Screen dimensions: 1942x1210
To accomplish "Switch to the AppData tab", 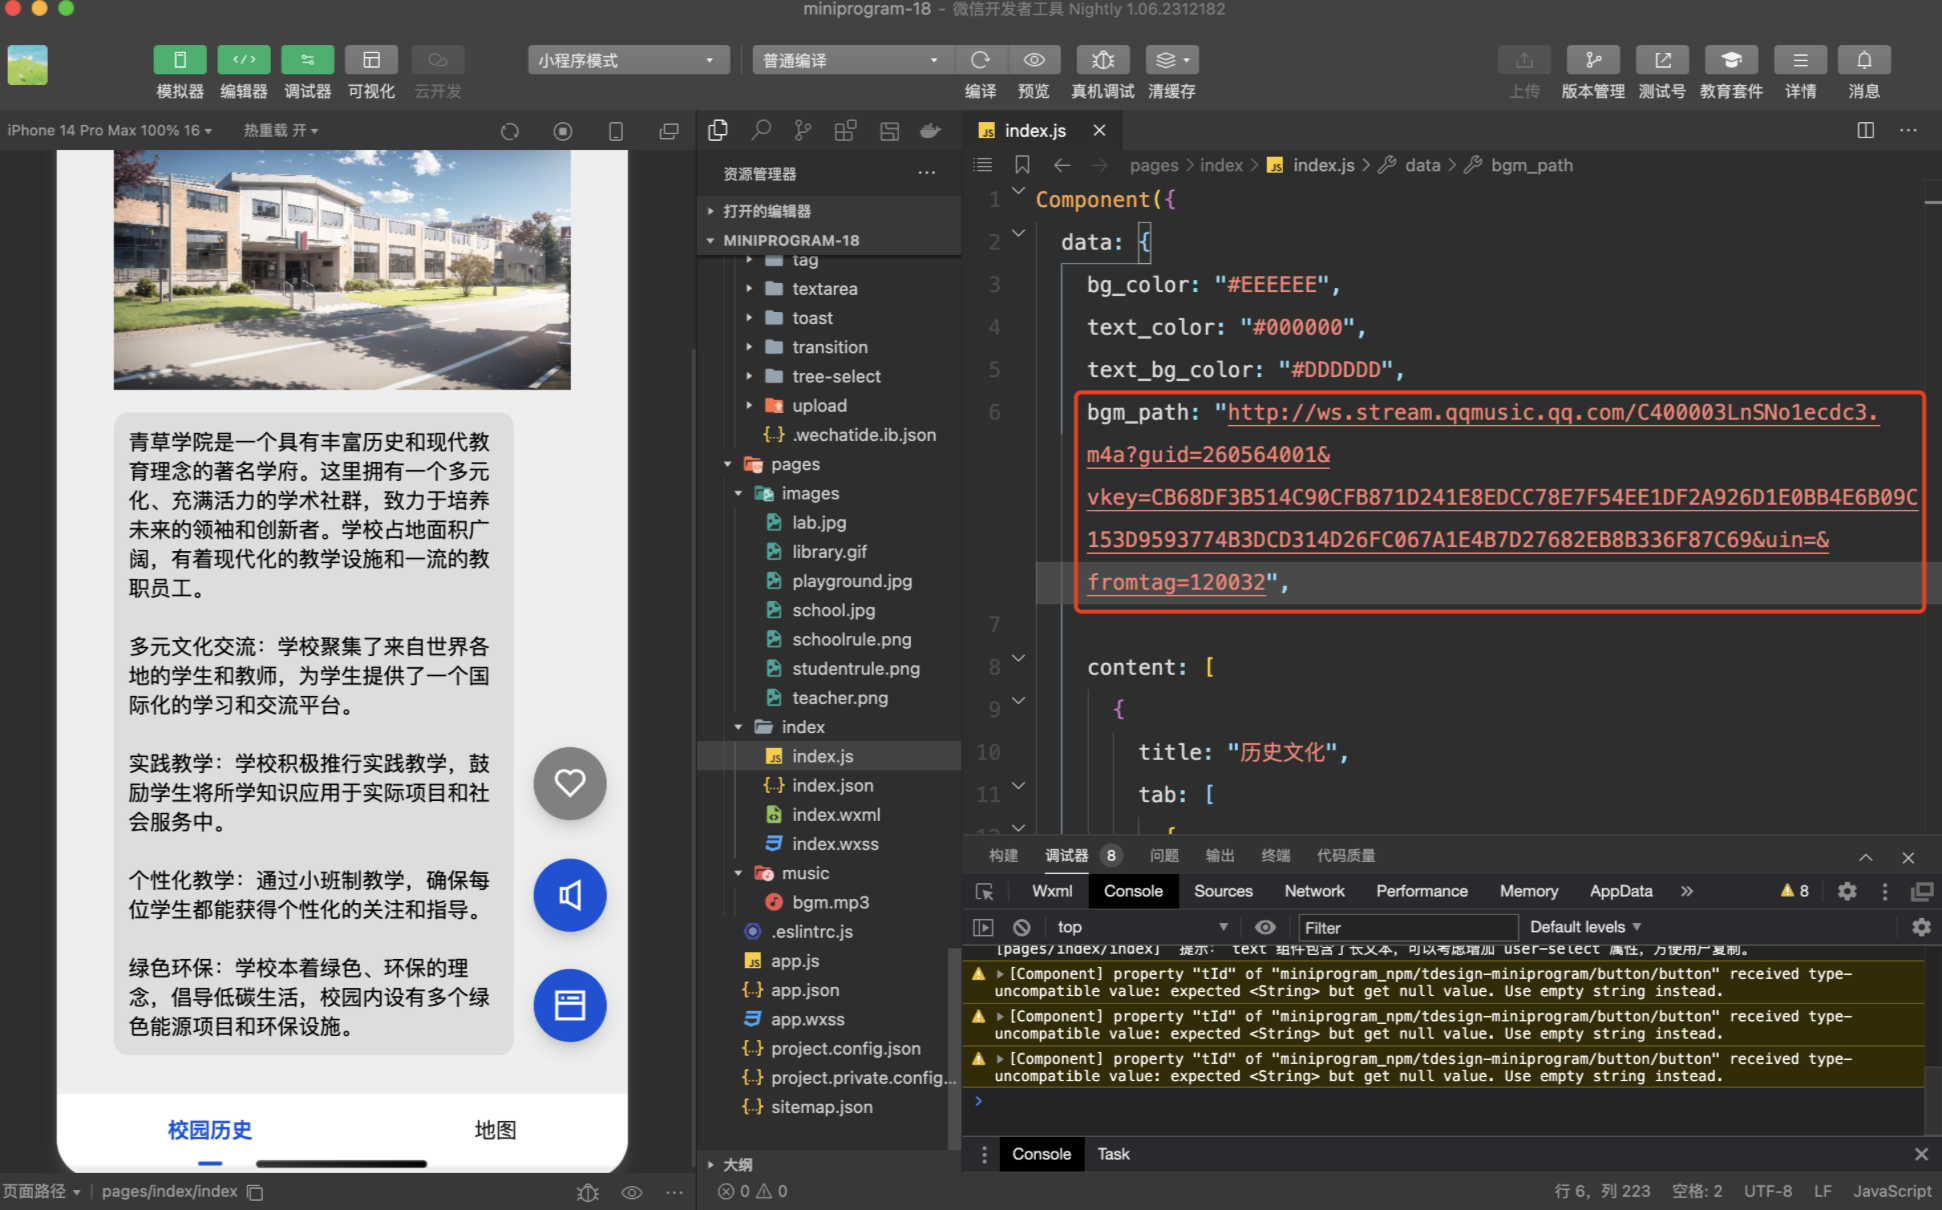I will [1620, 891].
